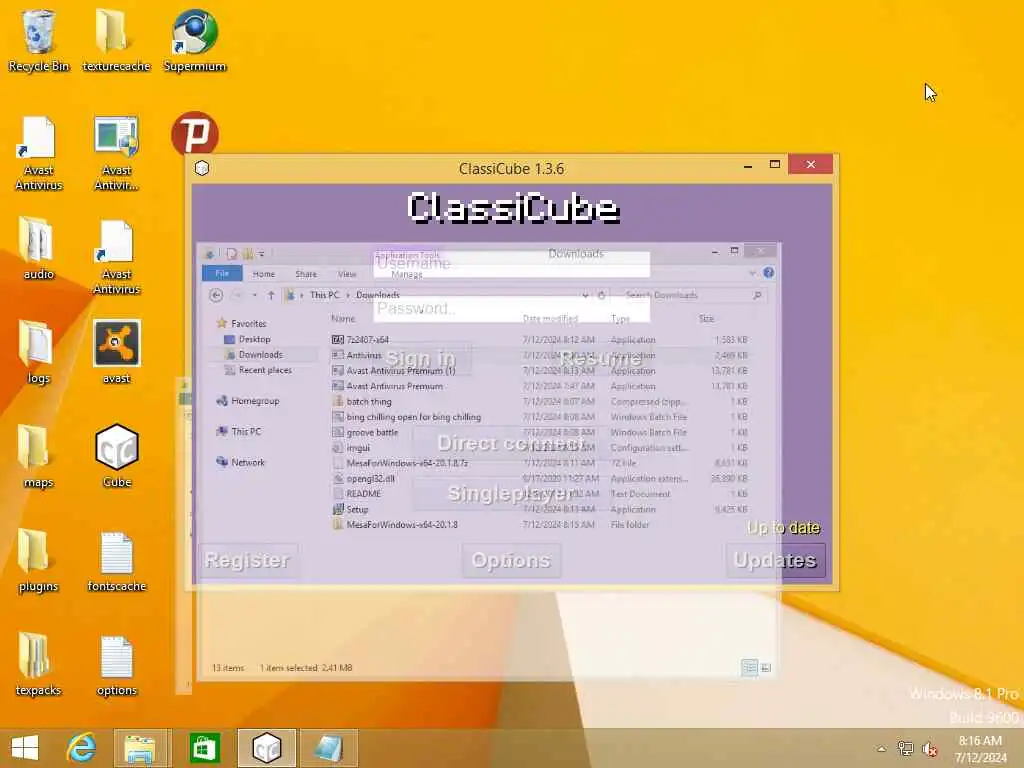Click the network icon in system tray
The height and width of the screenshot is (768, 1024).
(x=905, y=748)
